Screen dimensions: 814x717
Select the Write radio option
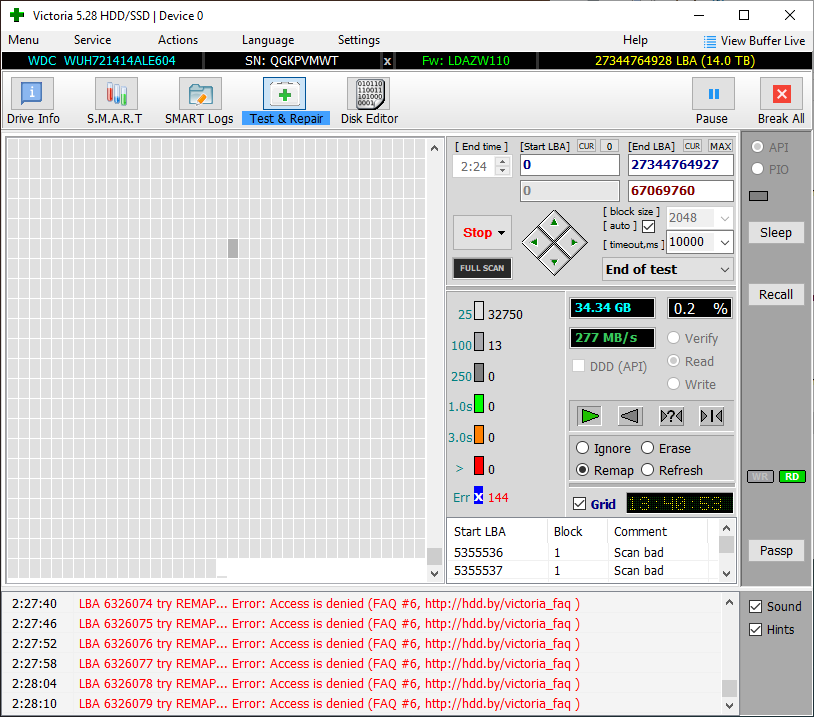[x=673, y=384]
